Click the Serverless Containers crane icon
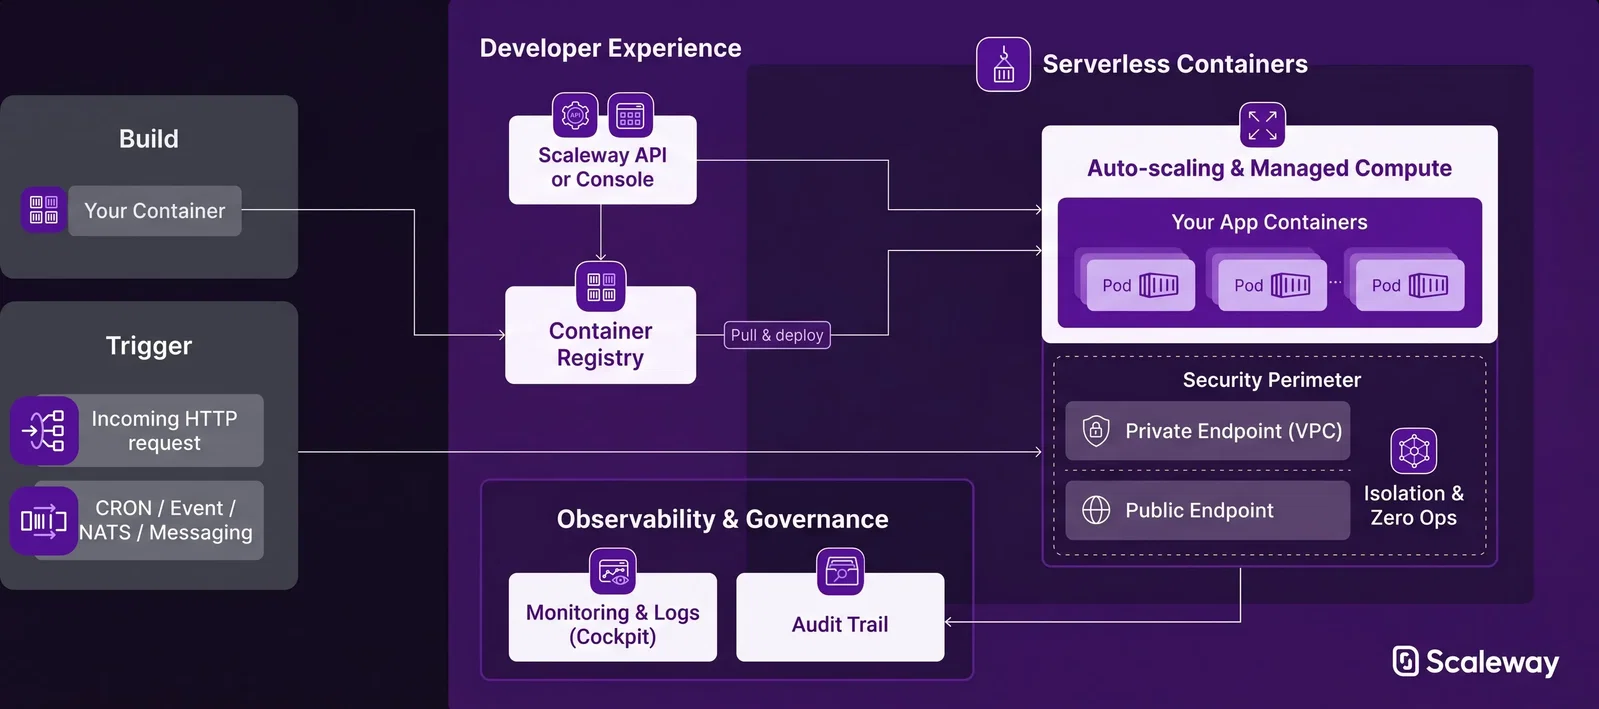 [1003, 64]
